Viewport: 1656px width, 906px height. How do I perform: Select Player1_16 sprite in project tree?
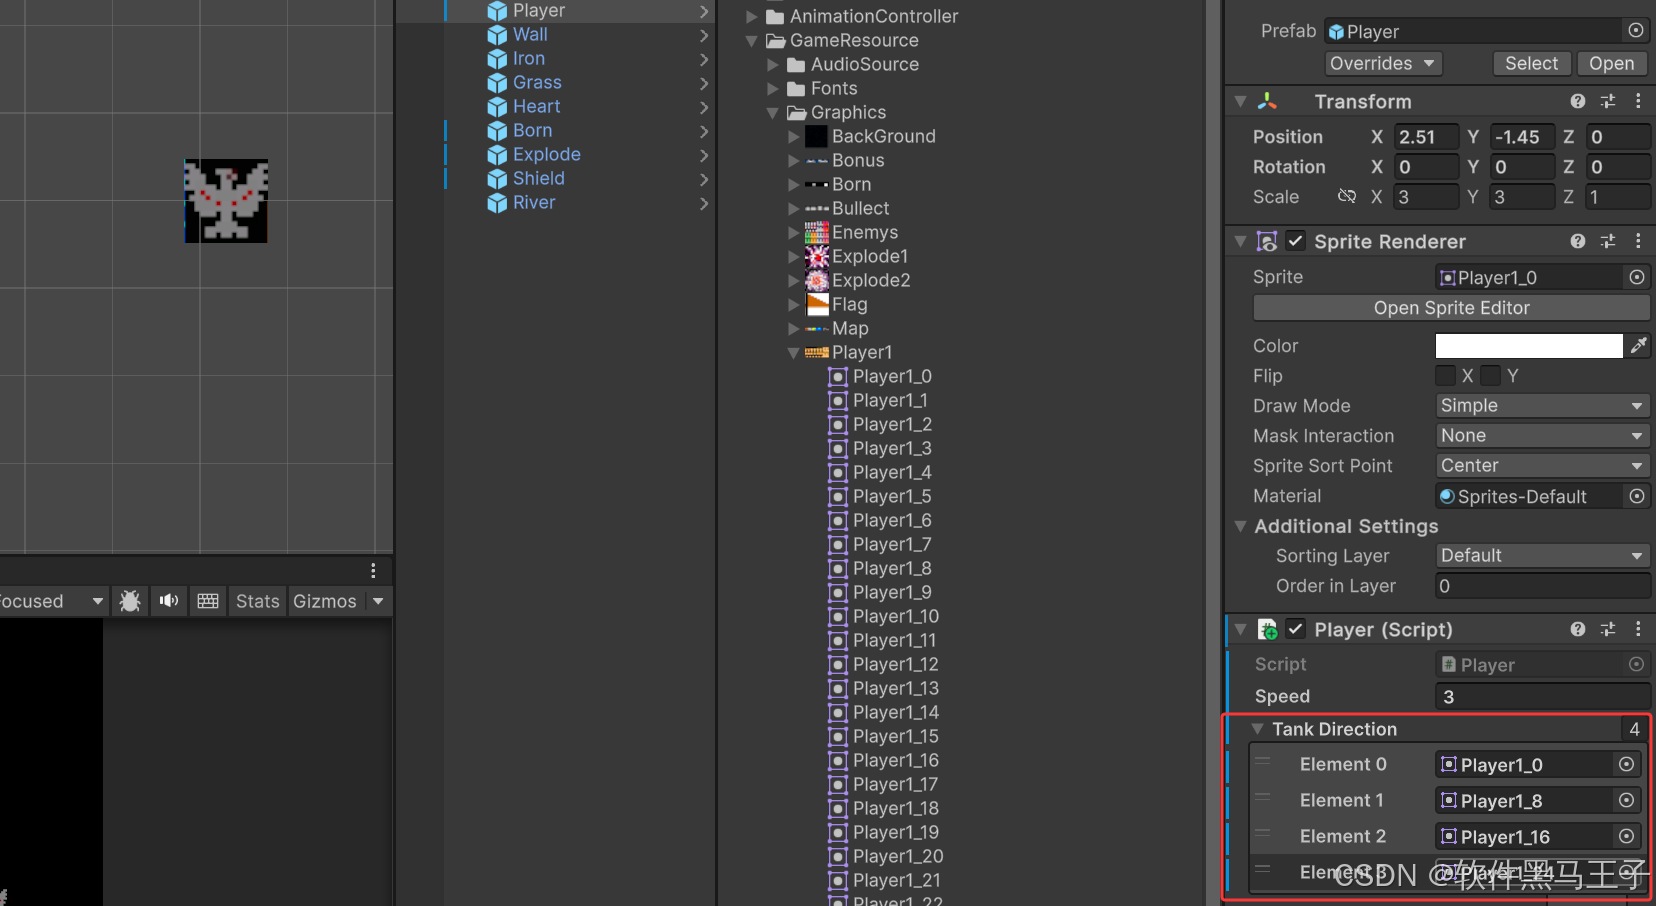point(896,760)
